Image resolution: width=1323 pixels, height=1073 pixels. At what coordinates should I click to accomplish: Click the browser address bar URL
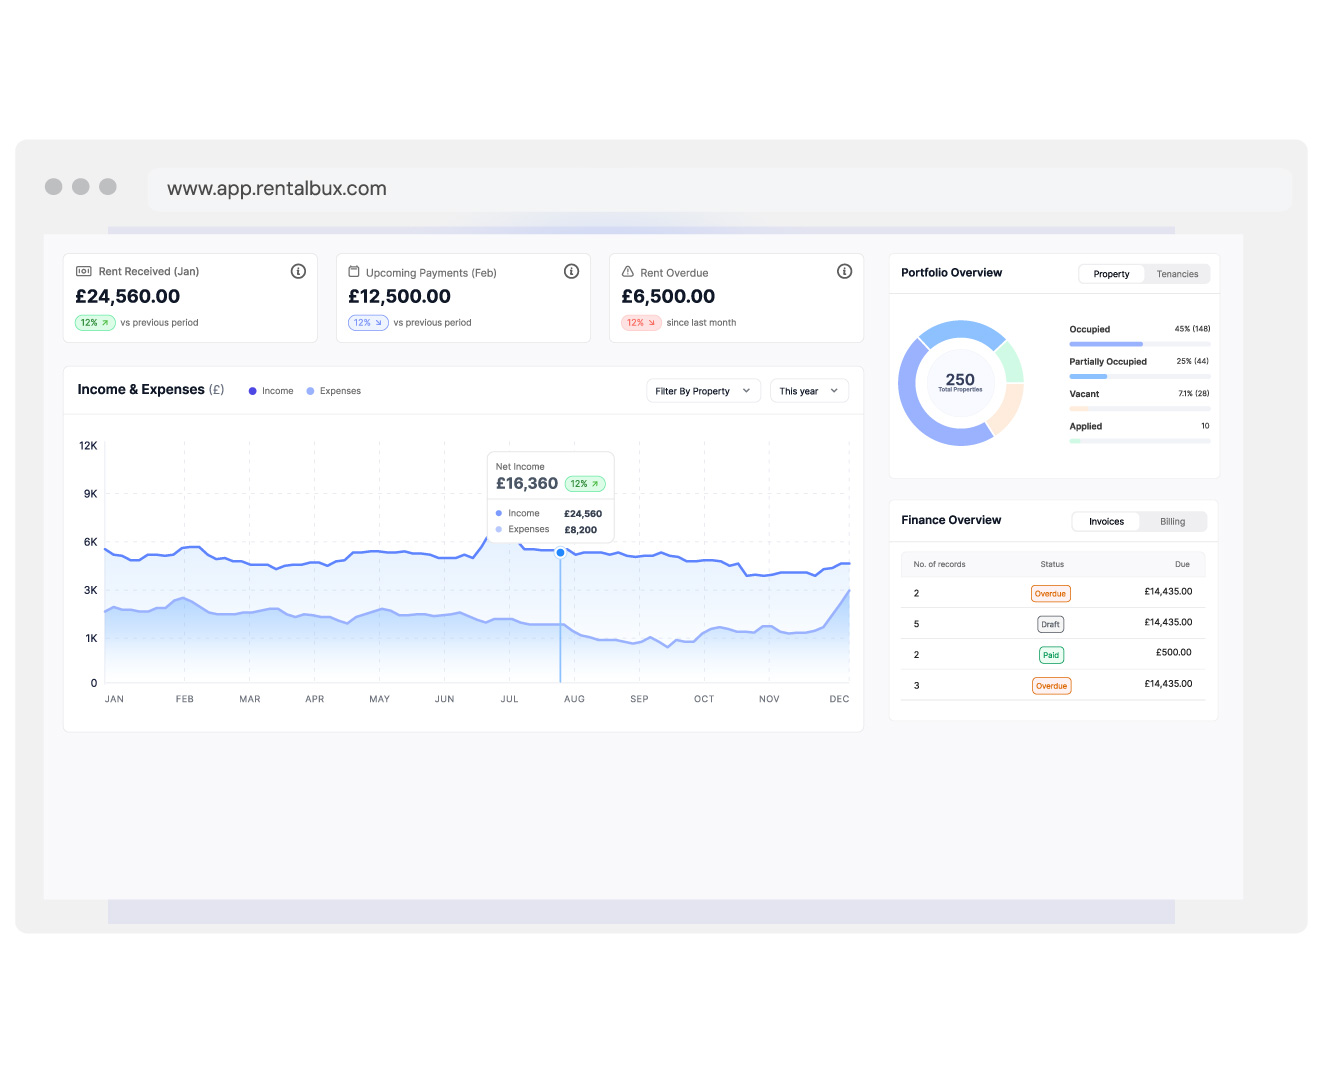[x=277, y=189]
